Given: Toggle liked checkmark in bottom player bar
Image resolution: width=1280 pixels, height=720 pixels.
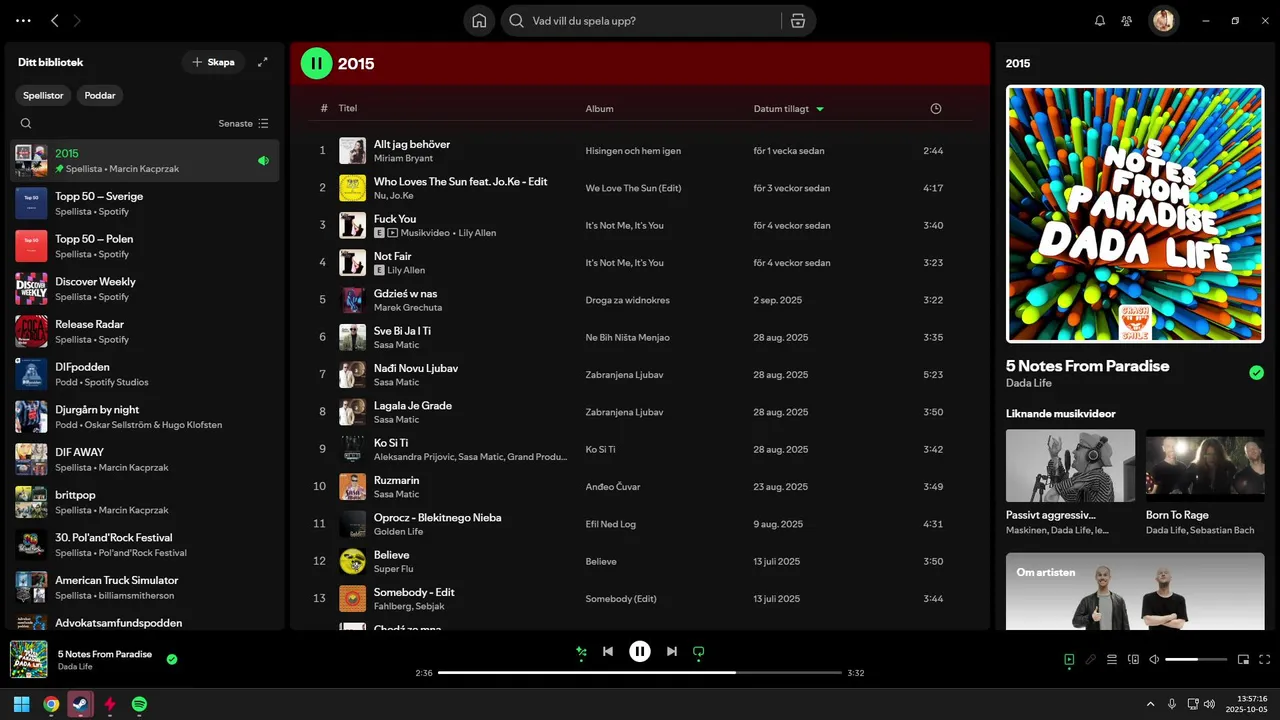Looking at the screenshot, I should point(172,660).
